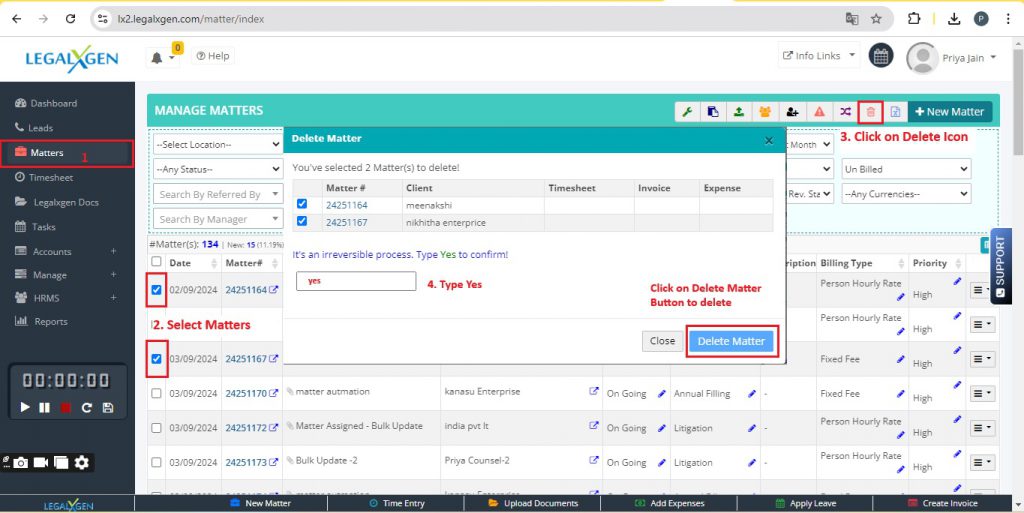The width and height of the screenshot is (1024, 513).
Task: Click the Delete Matter button
Action: [x=731, y=341]
